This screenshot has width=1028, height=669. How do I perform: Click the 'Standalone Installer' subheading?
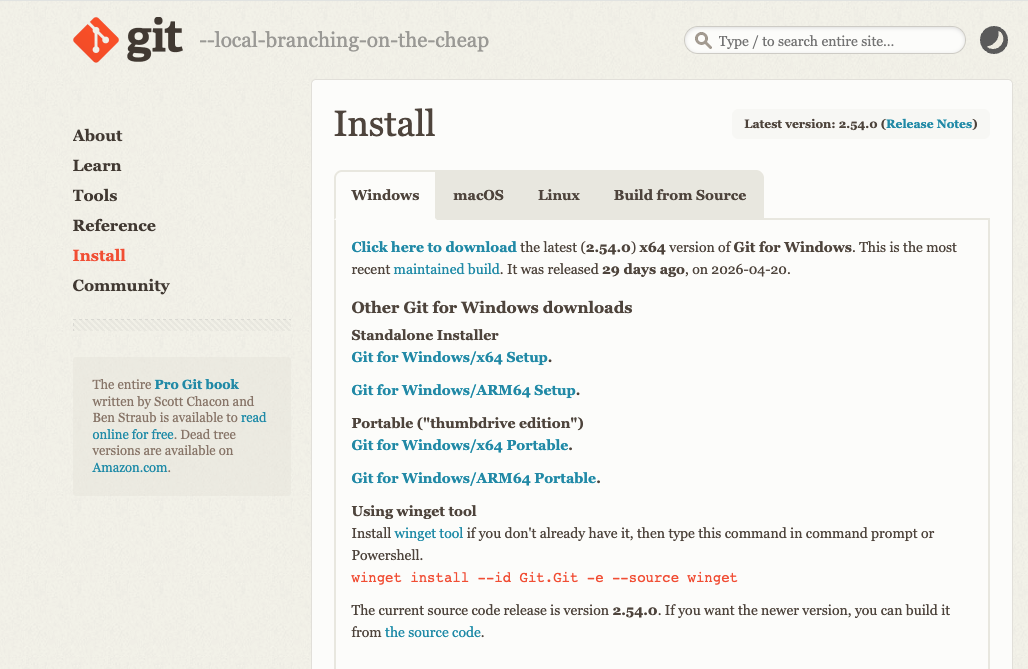[x=425, y=335]
